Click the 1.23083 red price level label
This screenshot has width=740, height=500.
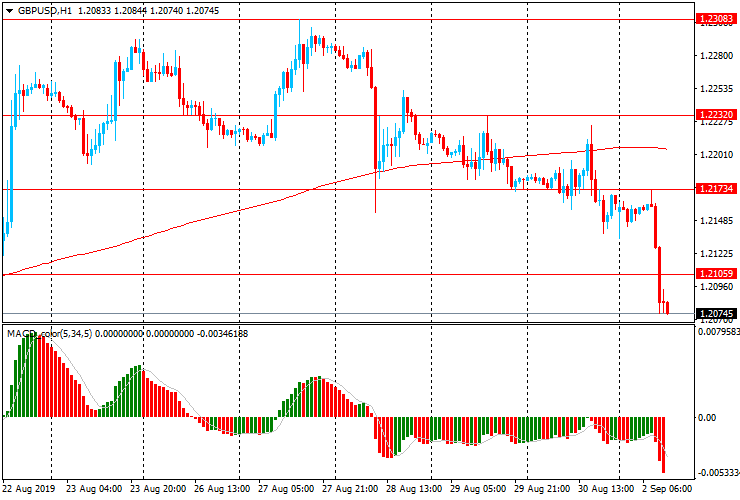click(x=716, y=19)
